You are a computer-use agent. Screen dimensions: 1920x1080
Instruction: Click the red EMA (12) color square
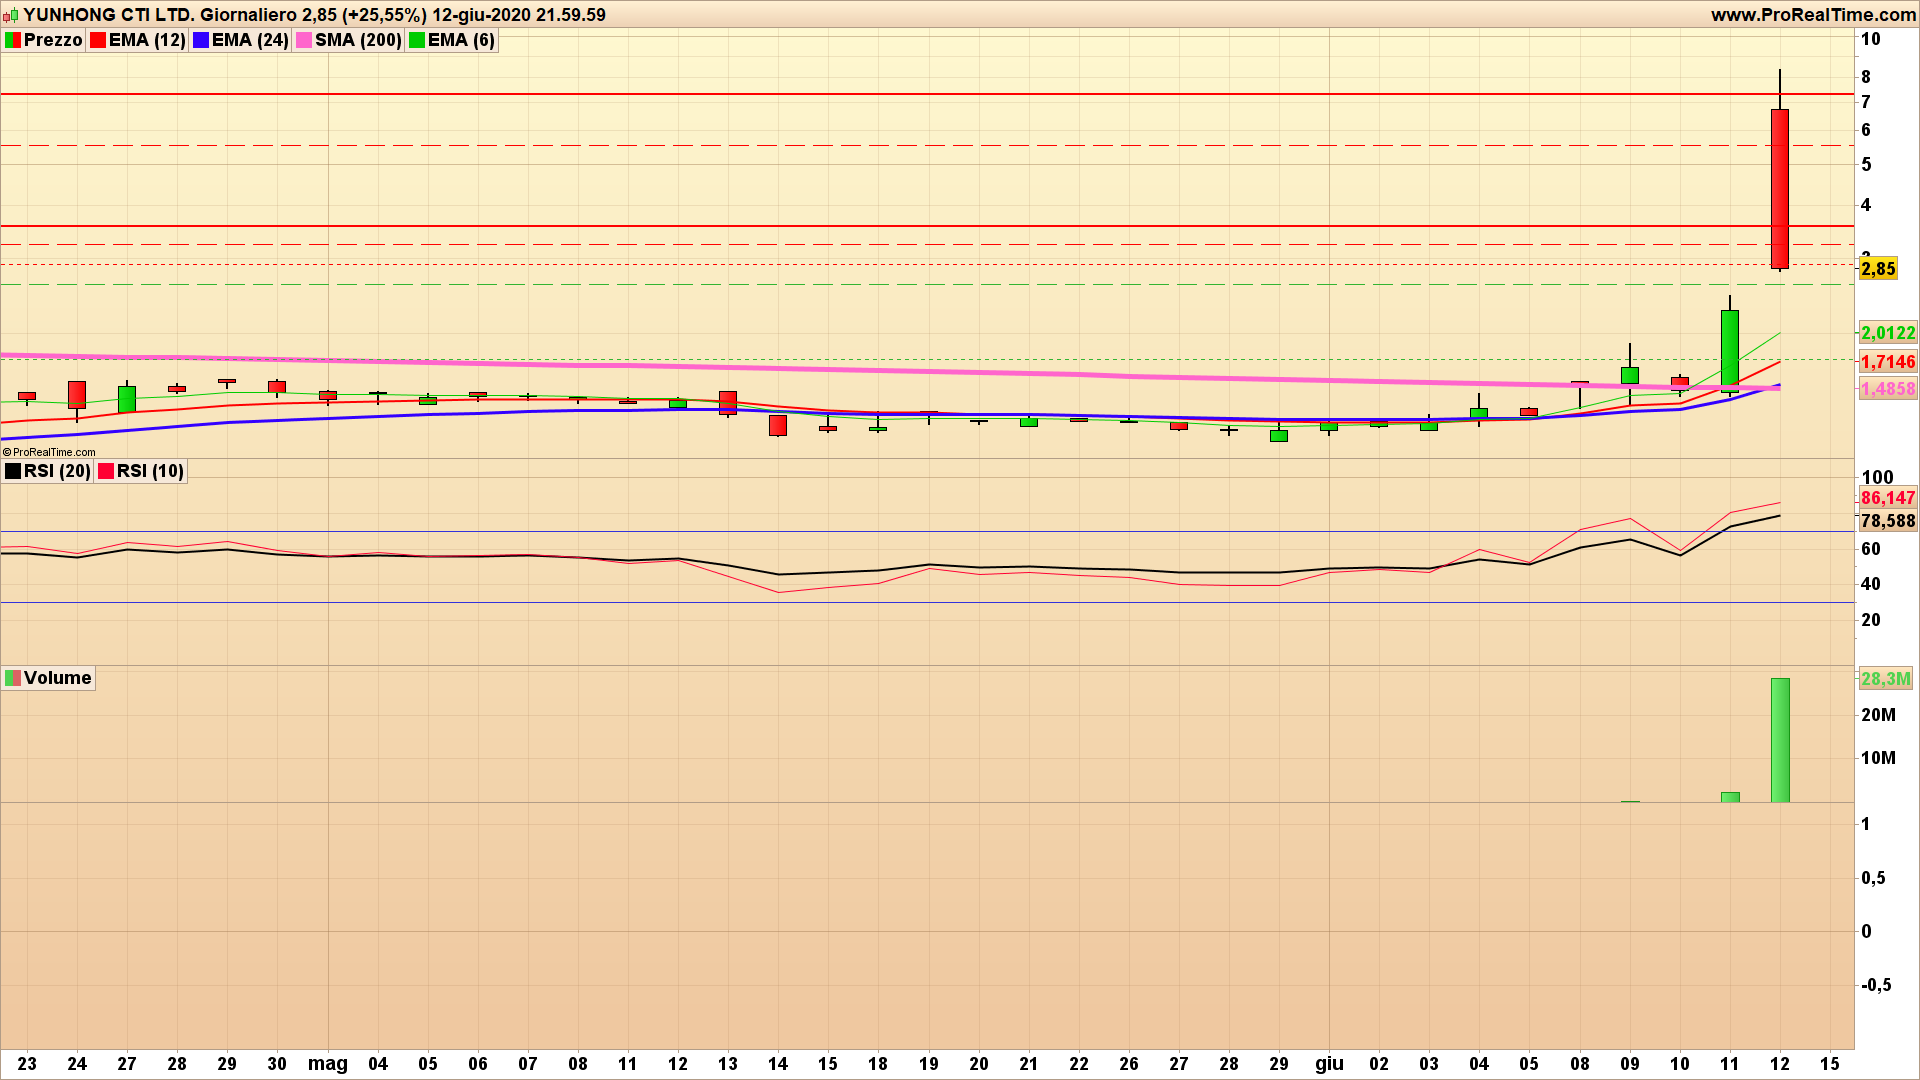(x=98, y=40)
